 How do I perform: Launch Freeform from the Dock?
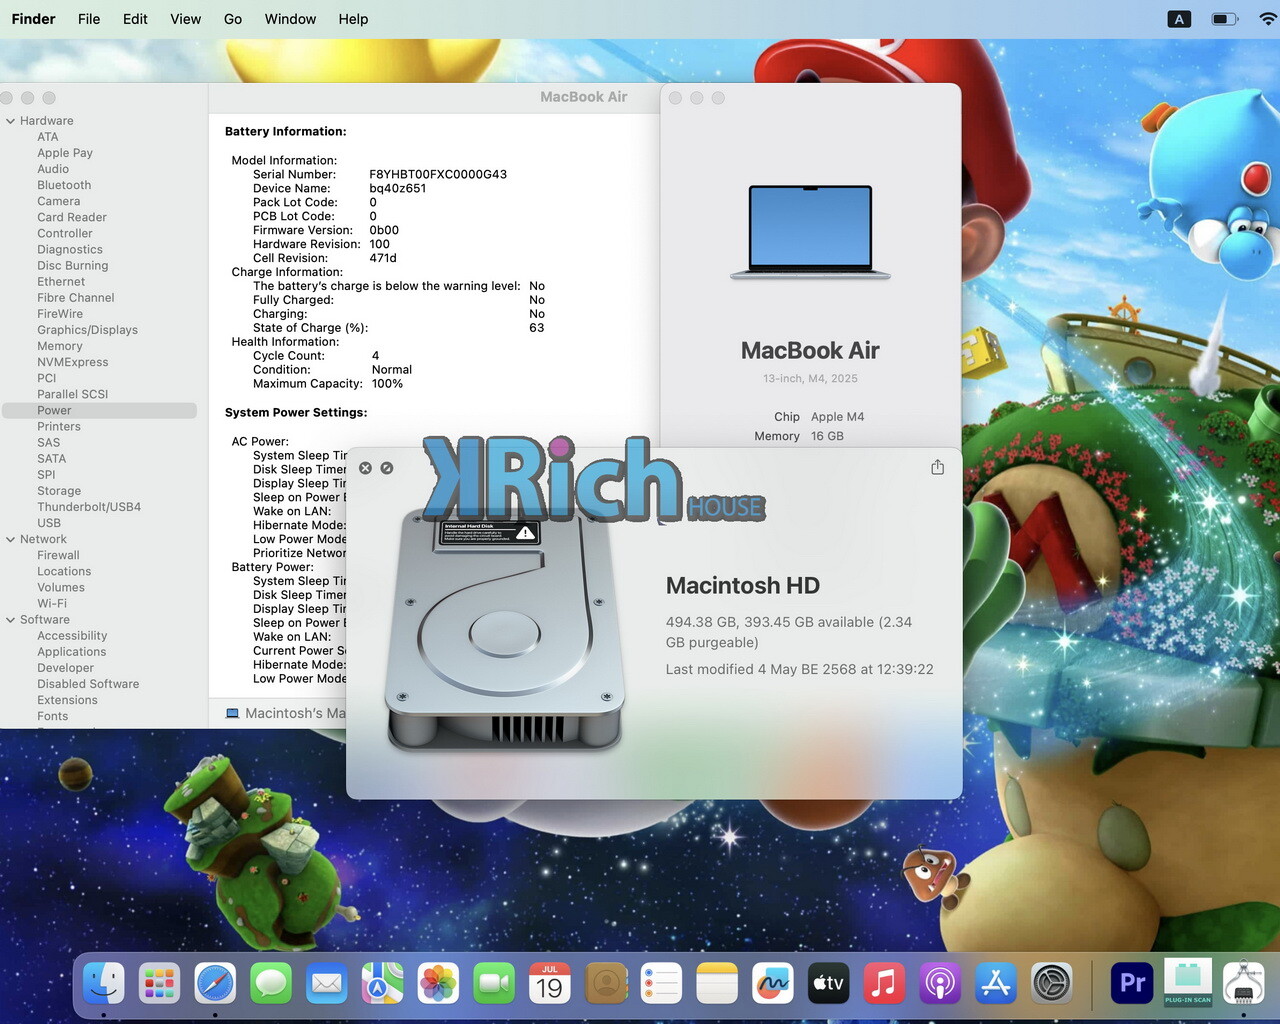coord(773,984)
